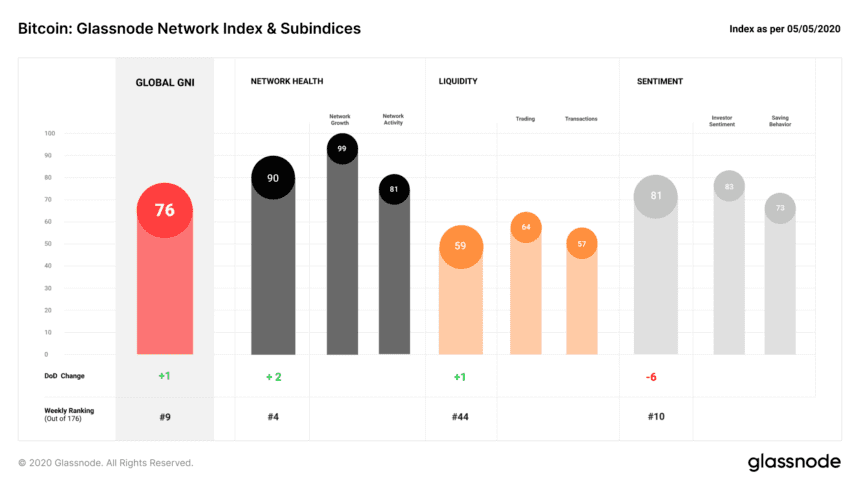Click the LIQUIDITY section header
This screenshot has width=860, height=484.
pos(458,81)
